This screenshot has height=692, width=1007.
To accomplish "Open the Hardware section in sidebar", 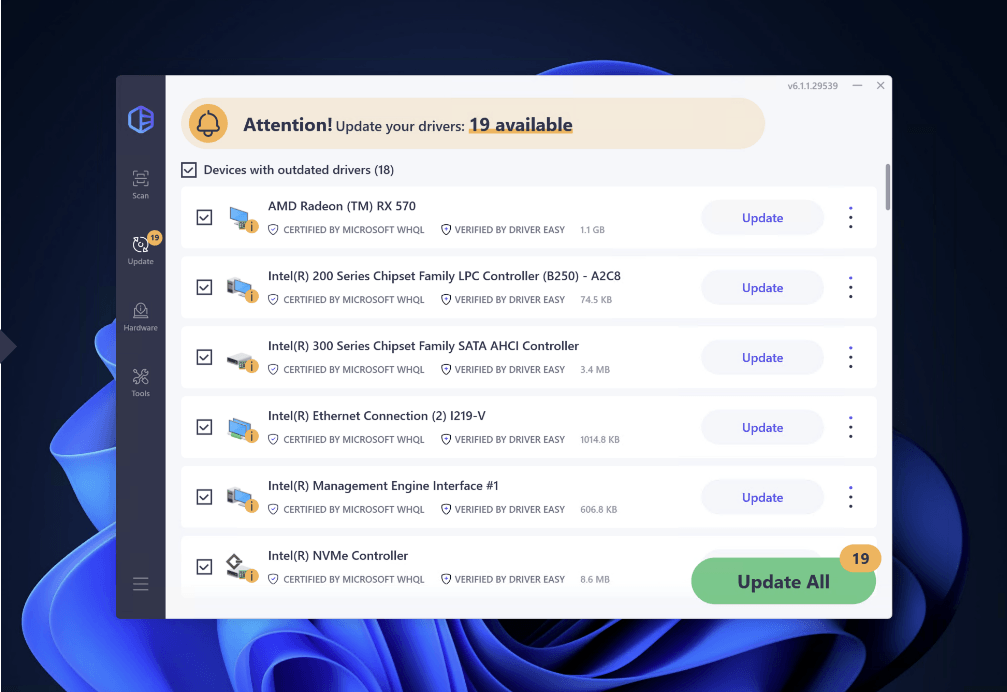I will (x=141, y=317).
